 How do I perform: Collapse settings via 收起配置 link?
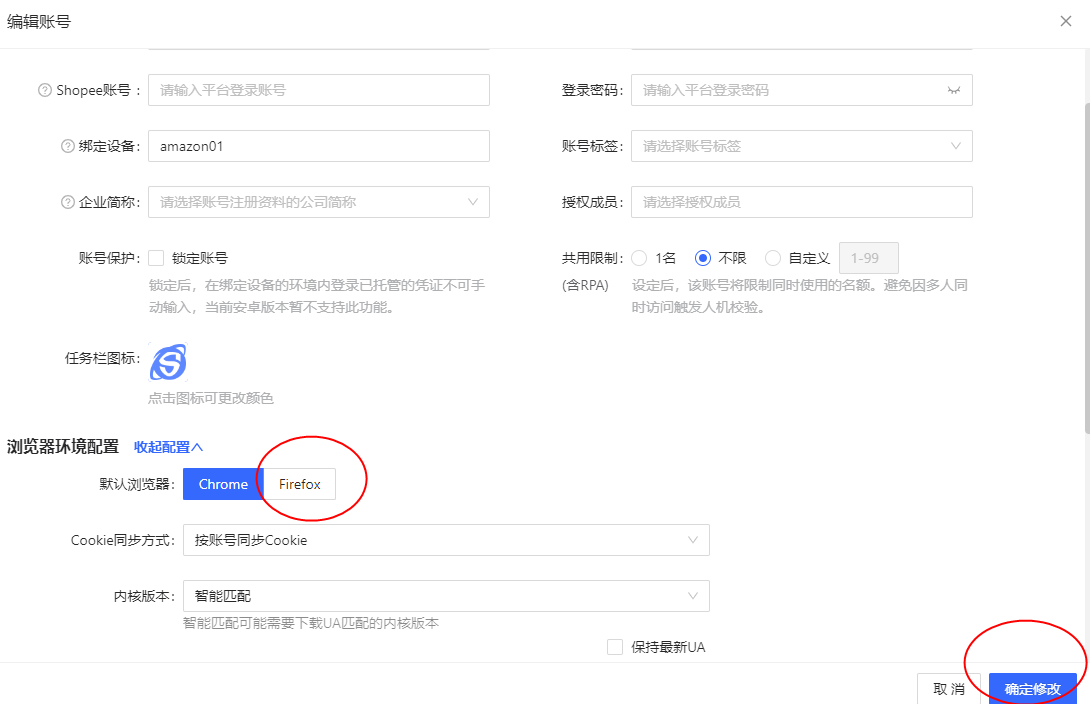click(168, 447)
